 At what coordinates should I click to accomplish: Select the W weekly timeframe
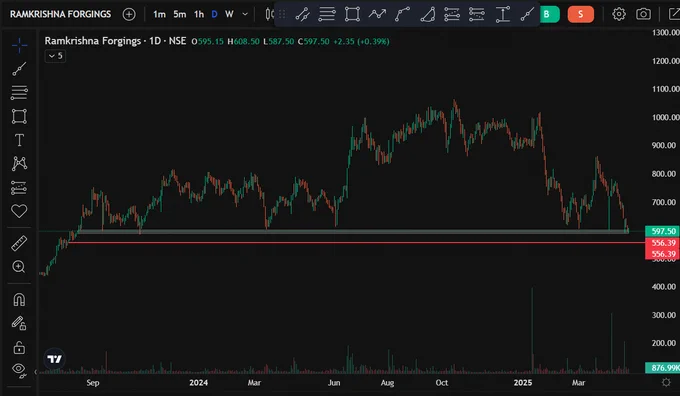[229, 14]
